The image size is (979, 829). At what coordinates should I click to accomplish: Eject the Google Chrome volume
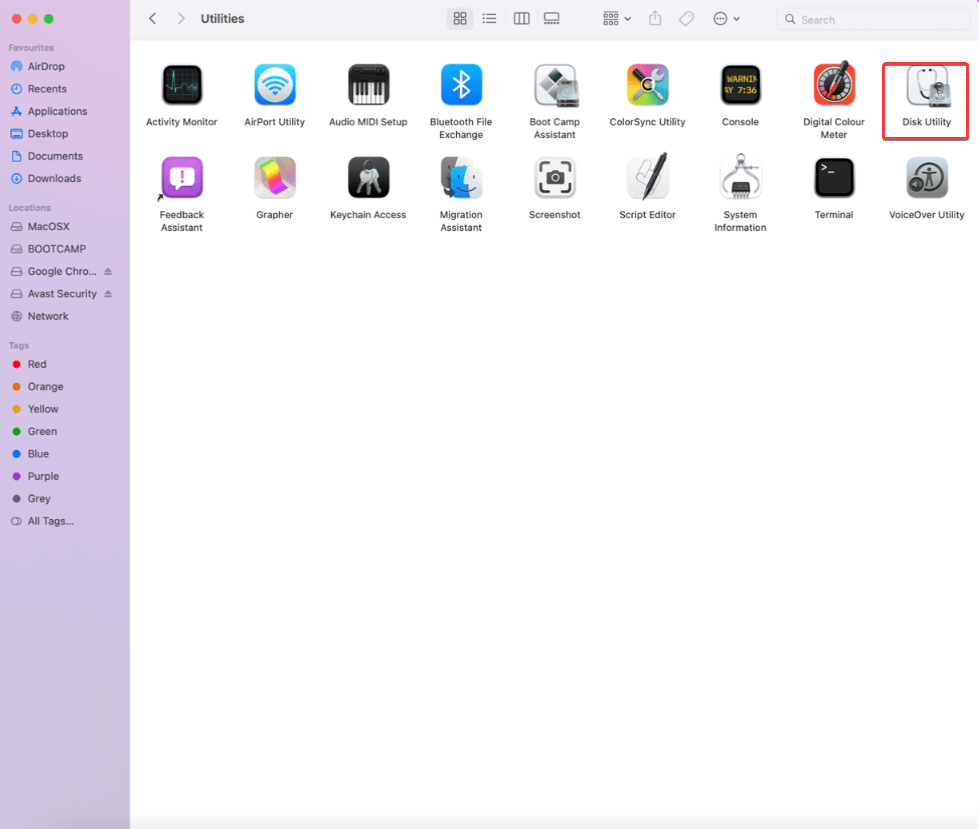tap(108, 272)
